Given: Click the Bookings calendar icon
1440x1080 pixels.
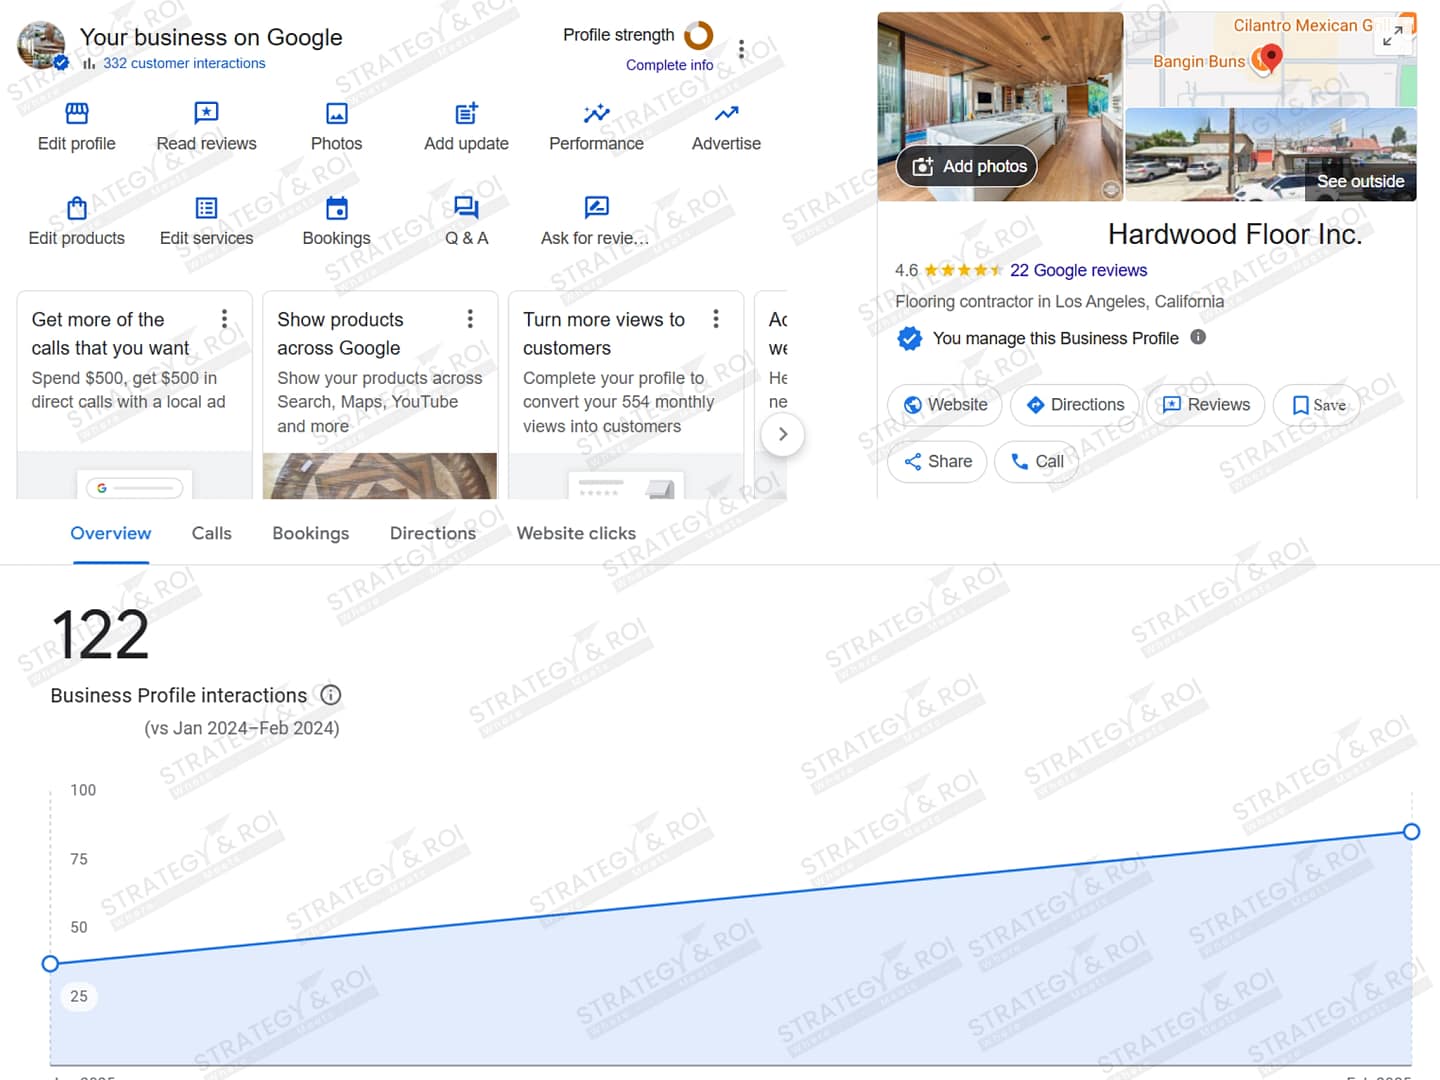Looking at the screenshot, I should (337, 208).
